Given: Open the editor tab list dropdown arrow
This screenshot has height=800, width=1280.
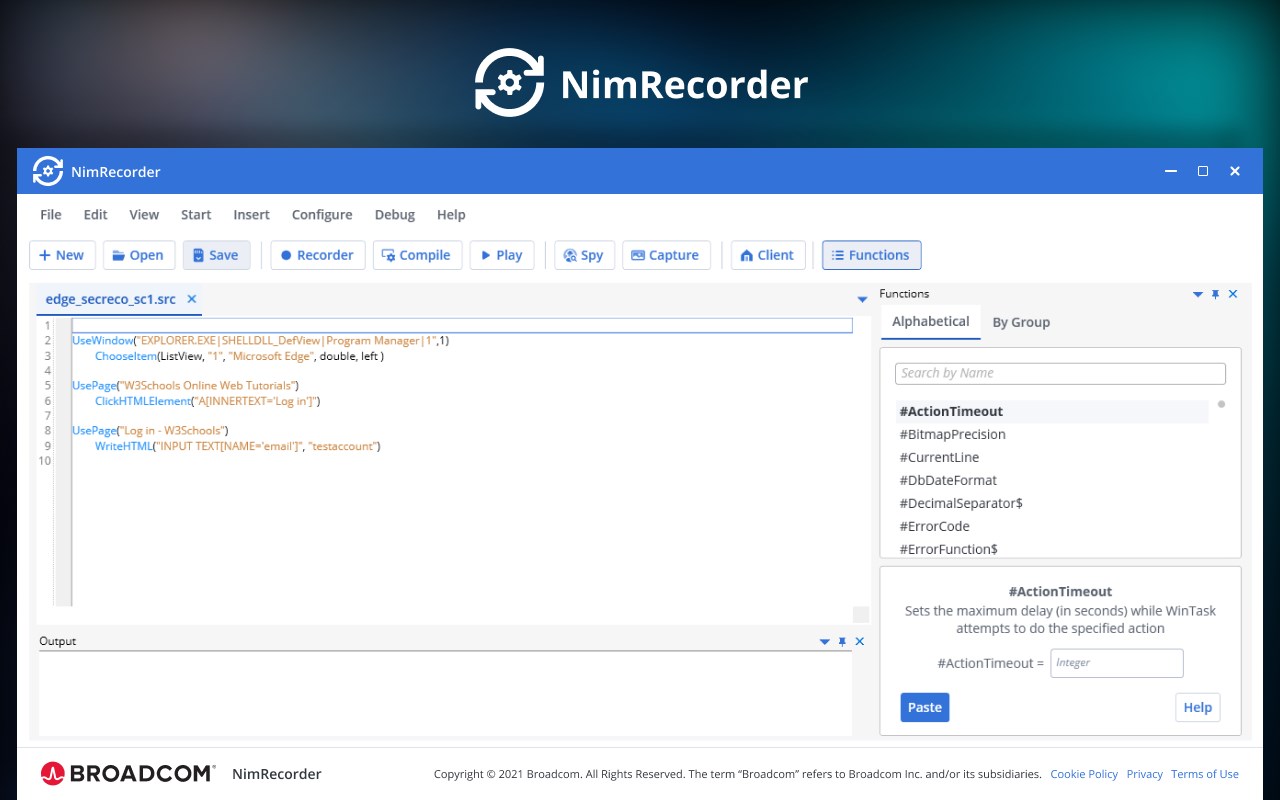Looking at the screenshot, I should pyautogui.click(x=862, y=300).
